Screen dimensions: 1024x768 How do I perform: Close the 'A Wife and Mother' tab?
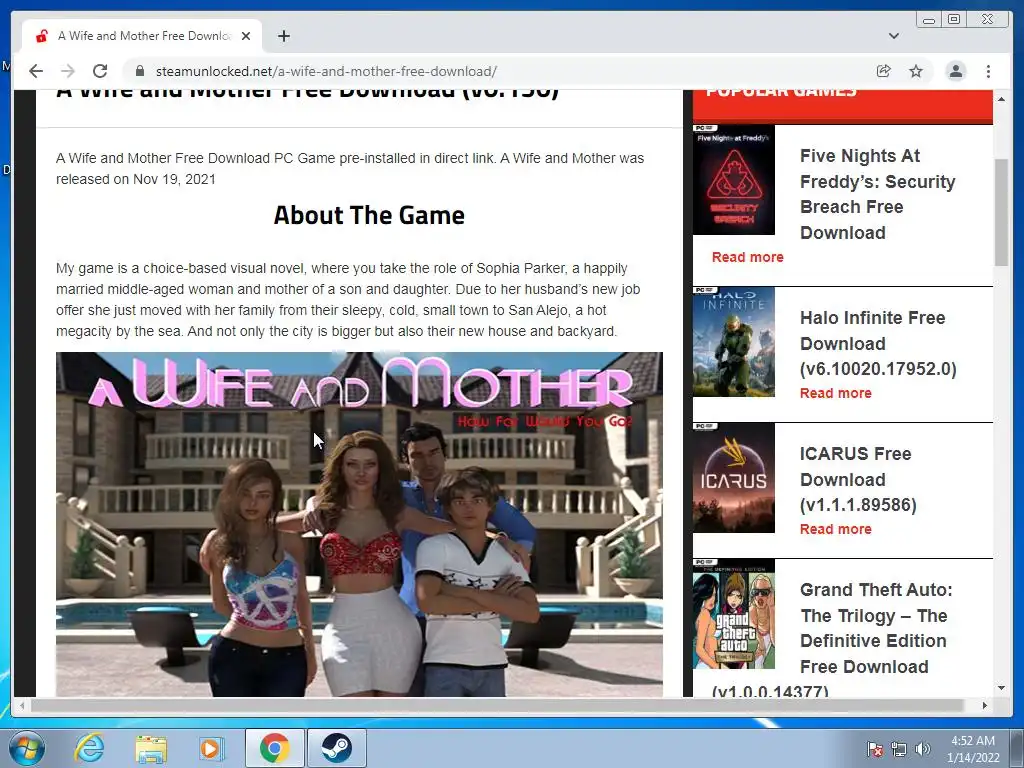point(246,36)
